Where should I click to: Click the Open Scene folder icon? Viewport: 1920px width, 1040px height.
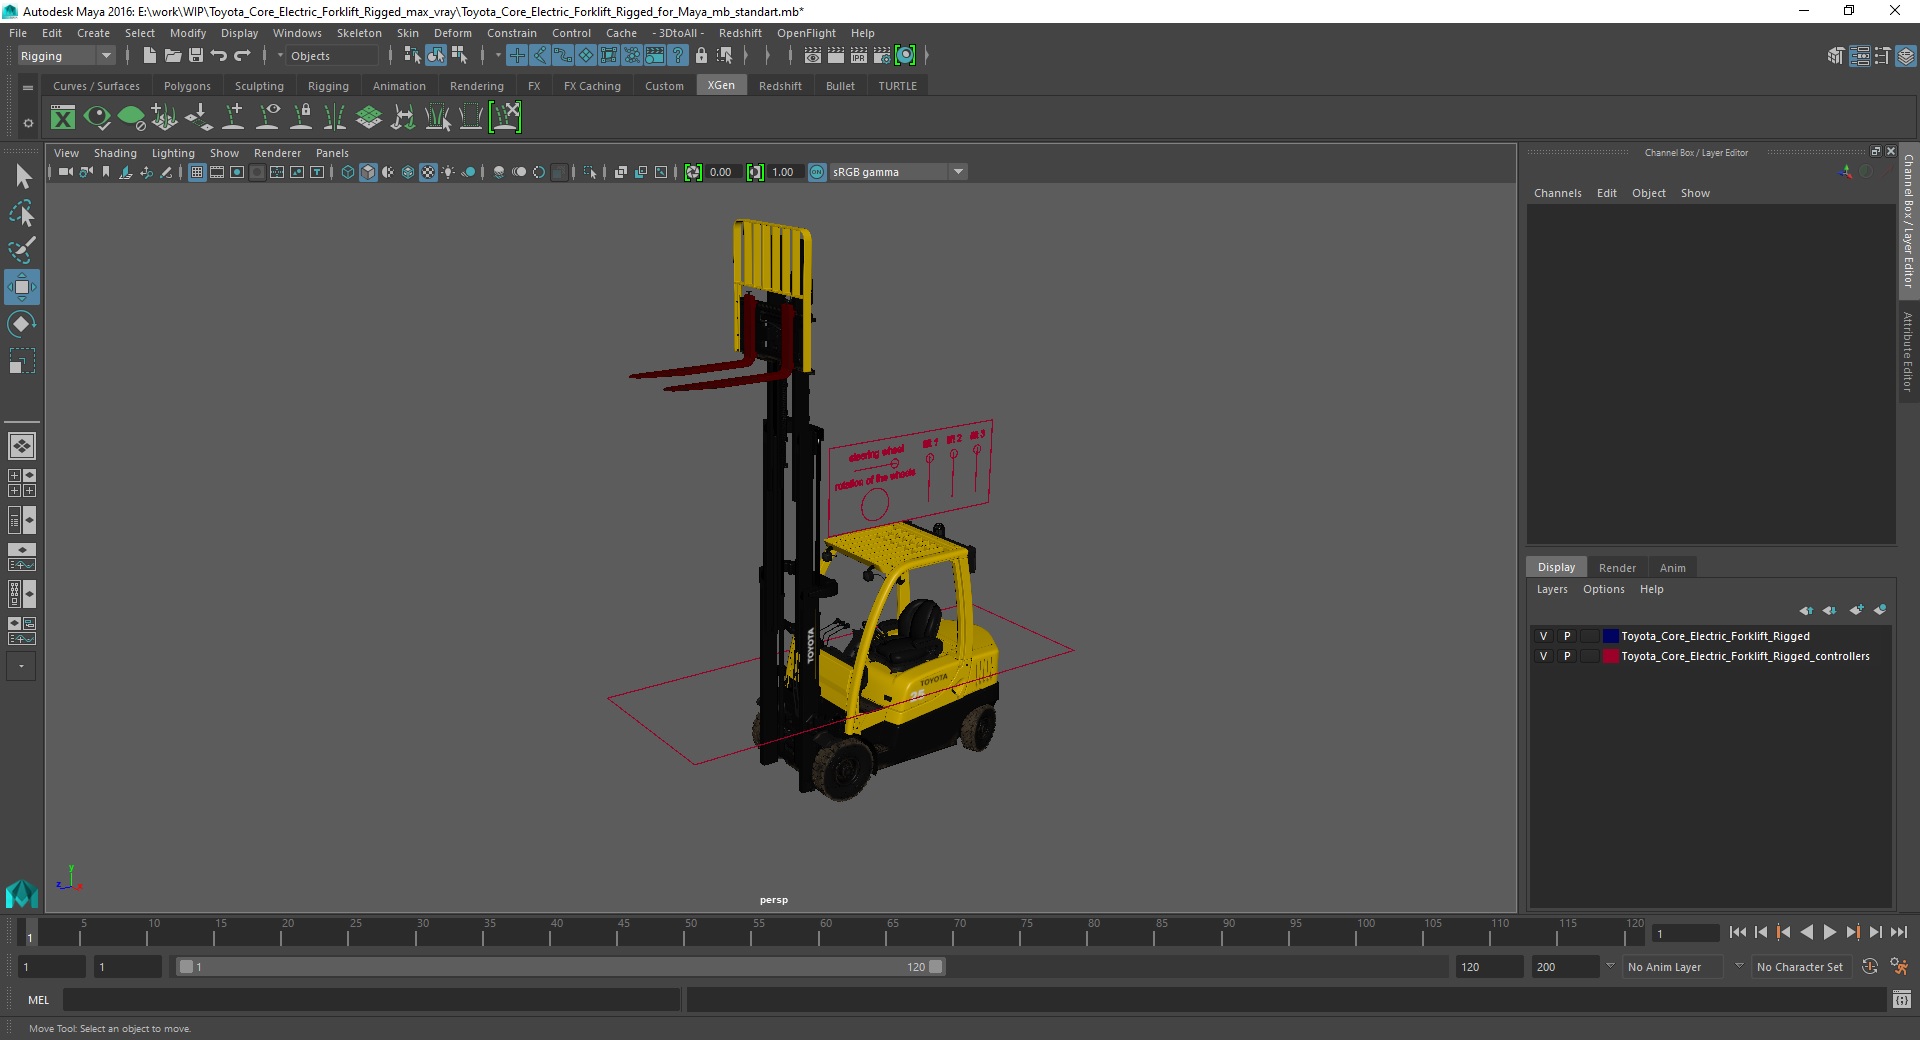pos(172,56)
